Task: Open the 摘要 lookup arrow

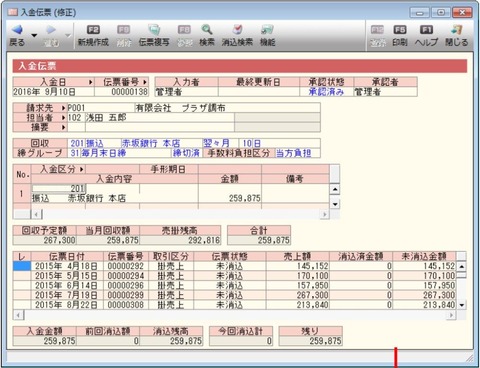Action: [x=63, y=127]
